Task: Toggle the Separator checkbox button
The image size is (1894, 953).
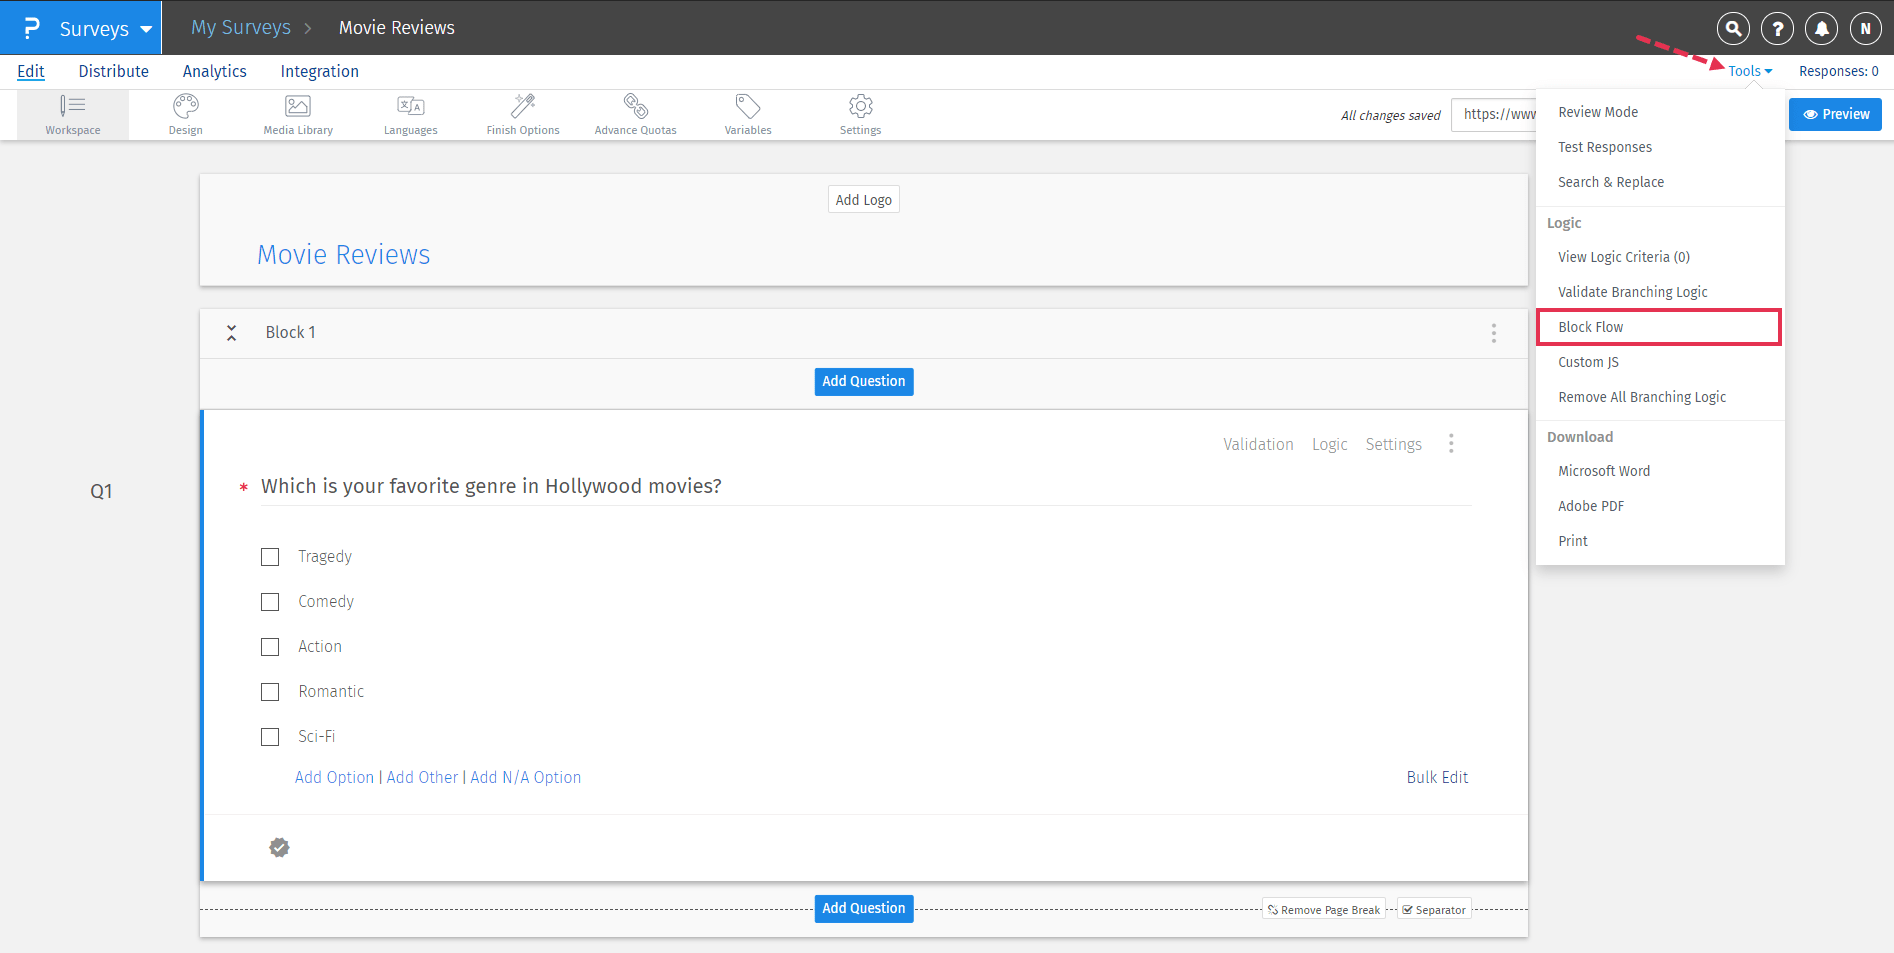Action: pyautogui.click(x=1434, y=910)
